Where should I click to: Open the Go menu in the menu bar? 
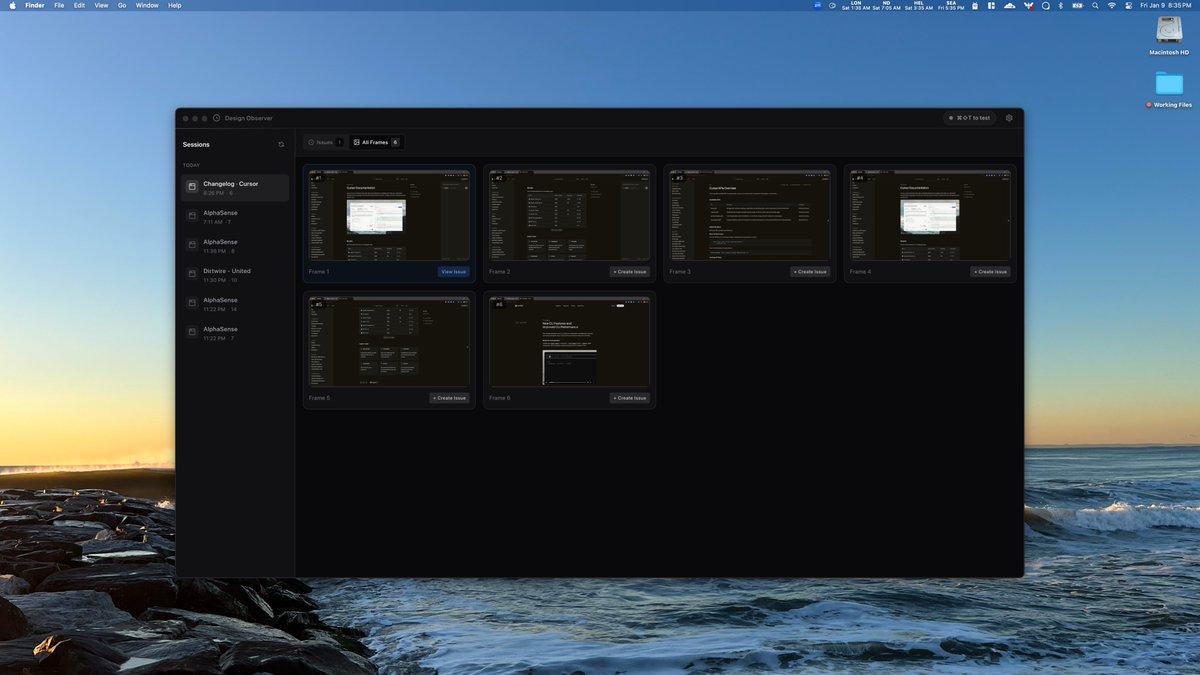click(x=122, y=5)
